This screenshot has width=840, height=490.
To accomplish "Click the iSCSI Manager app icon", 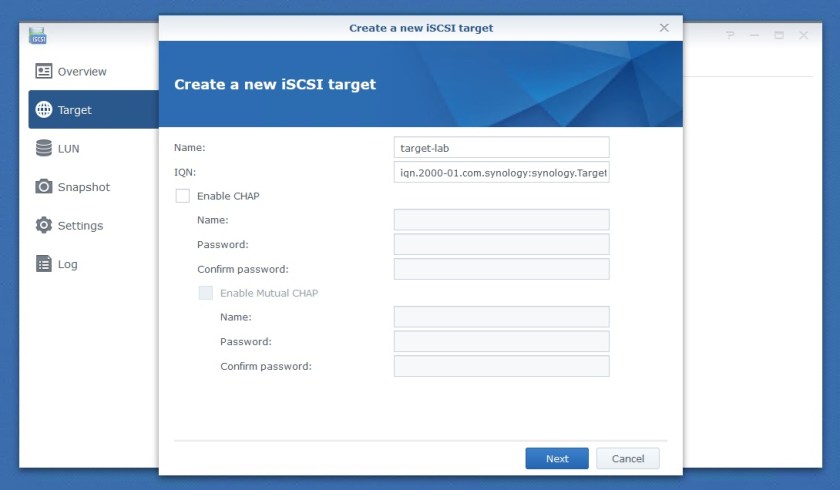I will pos(39,36).
